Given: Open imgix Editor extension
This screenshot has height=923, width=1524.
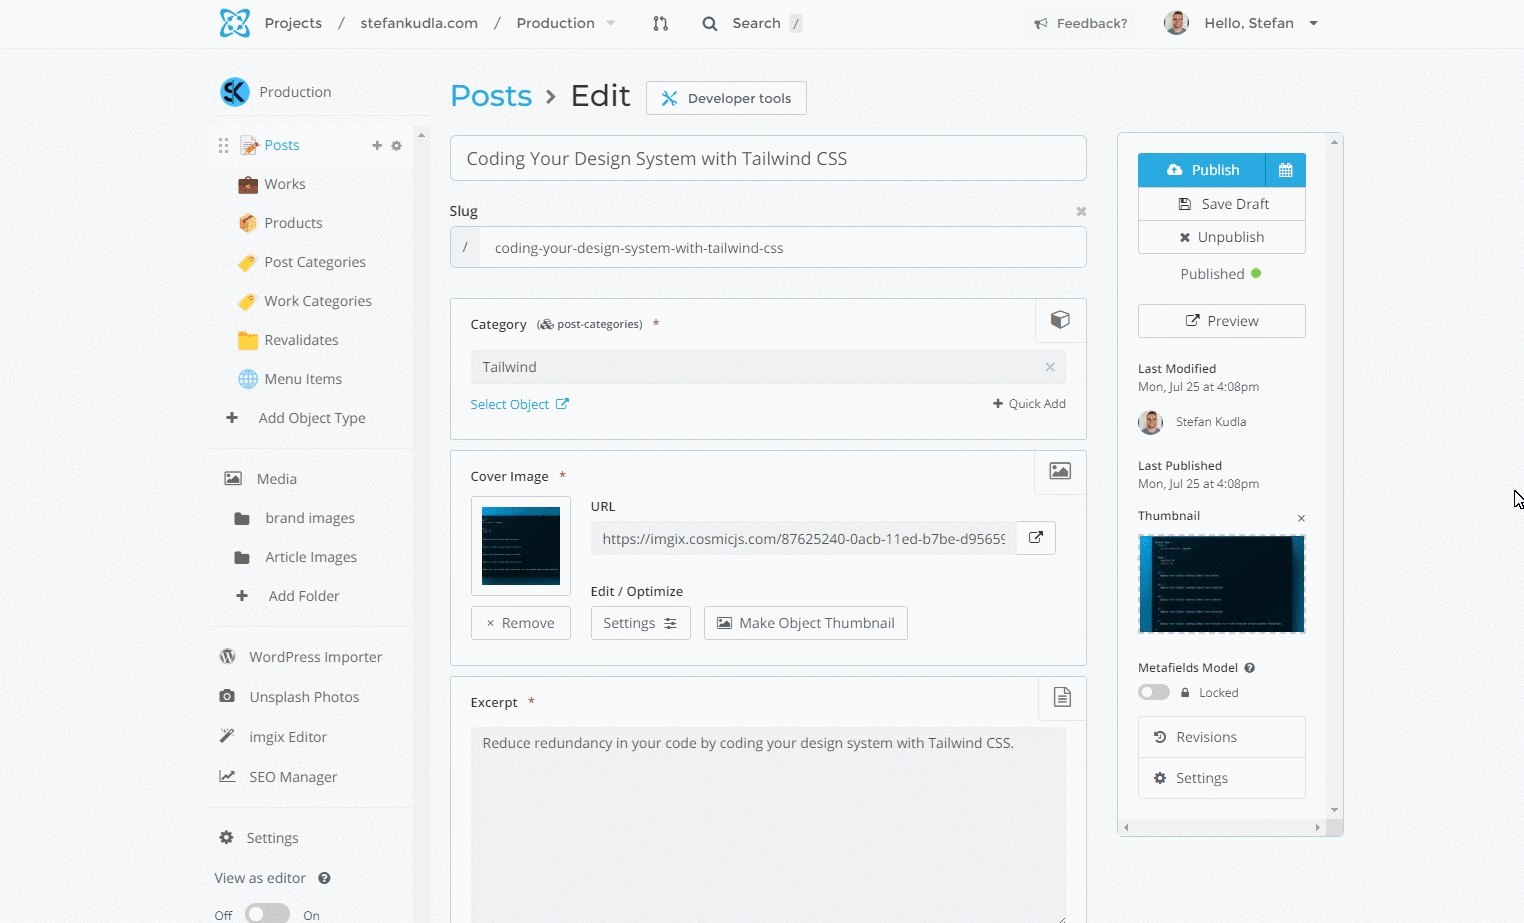Looking at the screenshot, I should [273, 737].
